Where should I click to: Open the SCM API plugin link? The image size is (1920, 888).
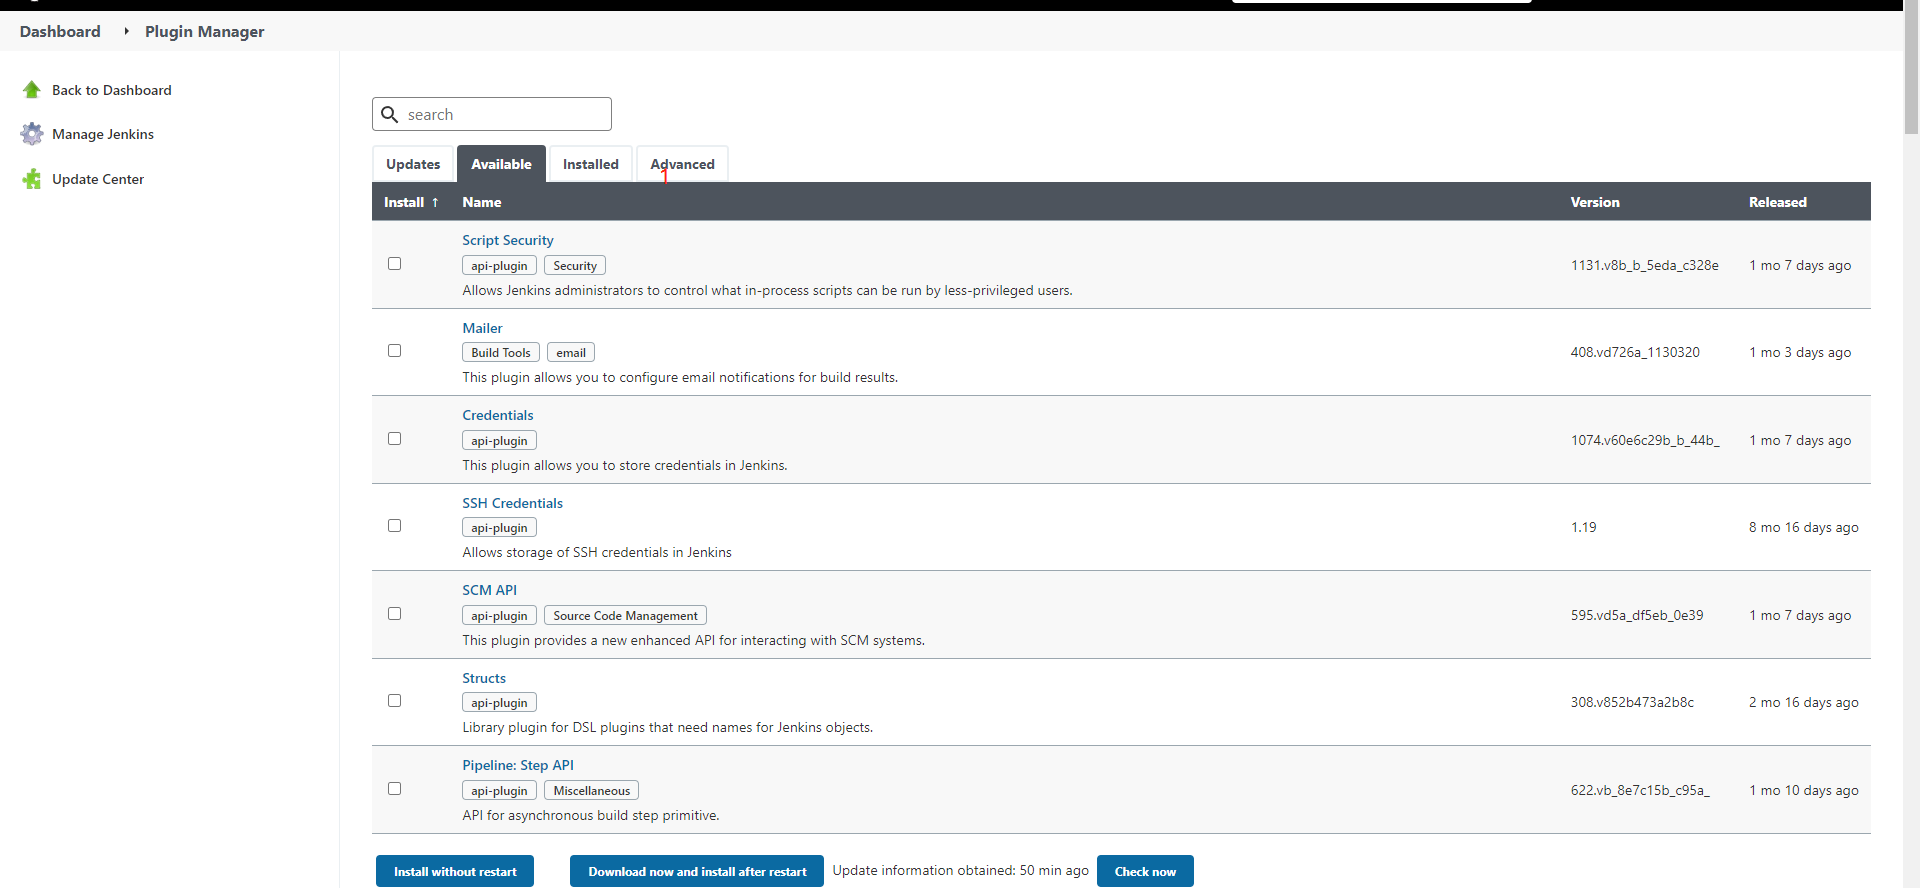[x=489, y=590]
